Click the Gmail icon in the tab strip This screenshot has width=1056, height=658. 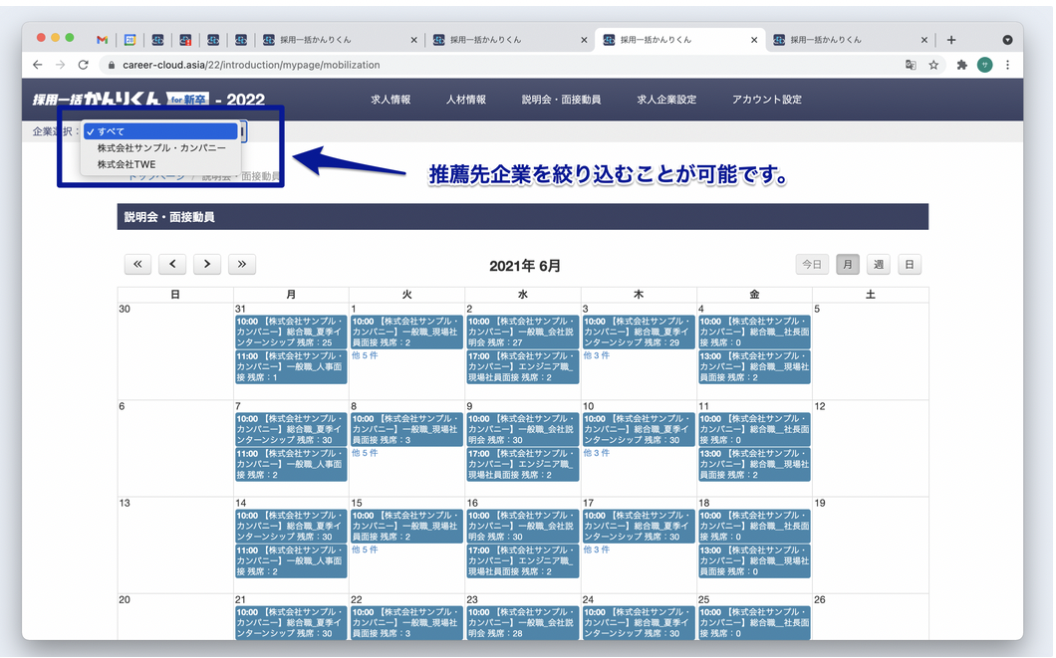pos(101,41)
